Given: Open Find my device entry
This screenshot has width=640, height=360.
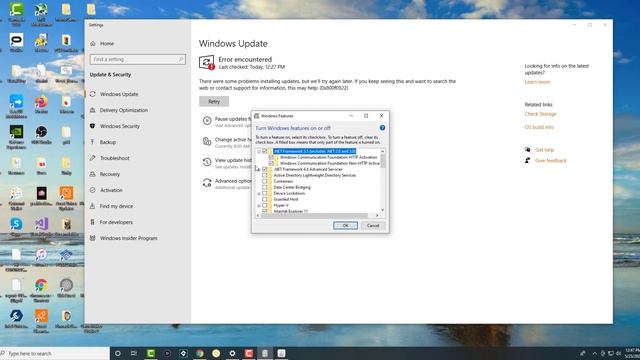Looking at the screenshot, I should pyautogui.click(x=116, y=206).
